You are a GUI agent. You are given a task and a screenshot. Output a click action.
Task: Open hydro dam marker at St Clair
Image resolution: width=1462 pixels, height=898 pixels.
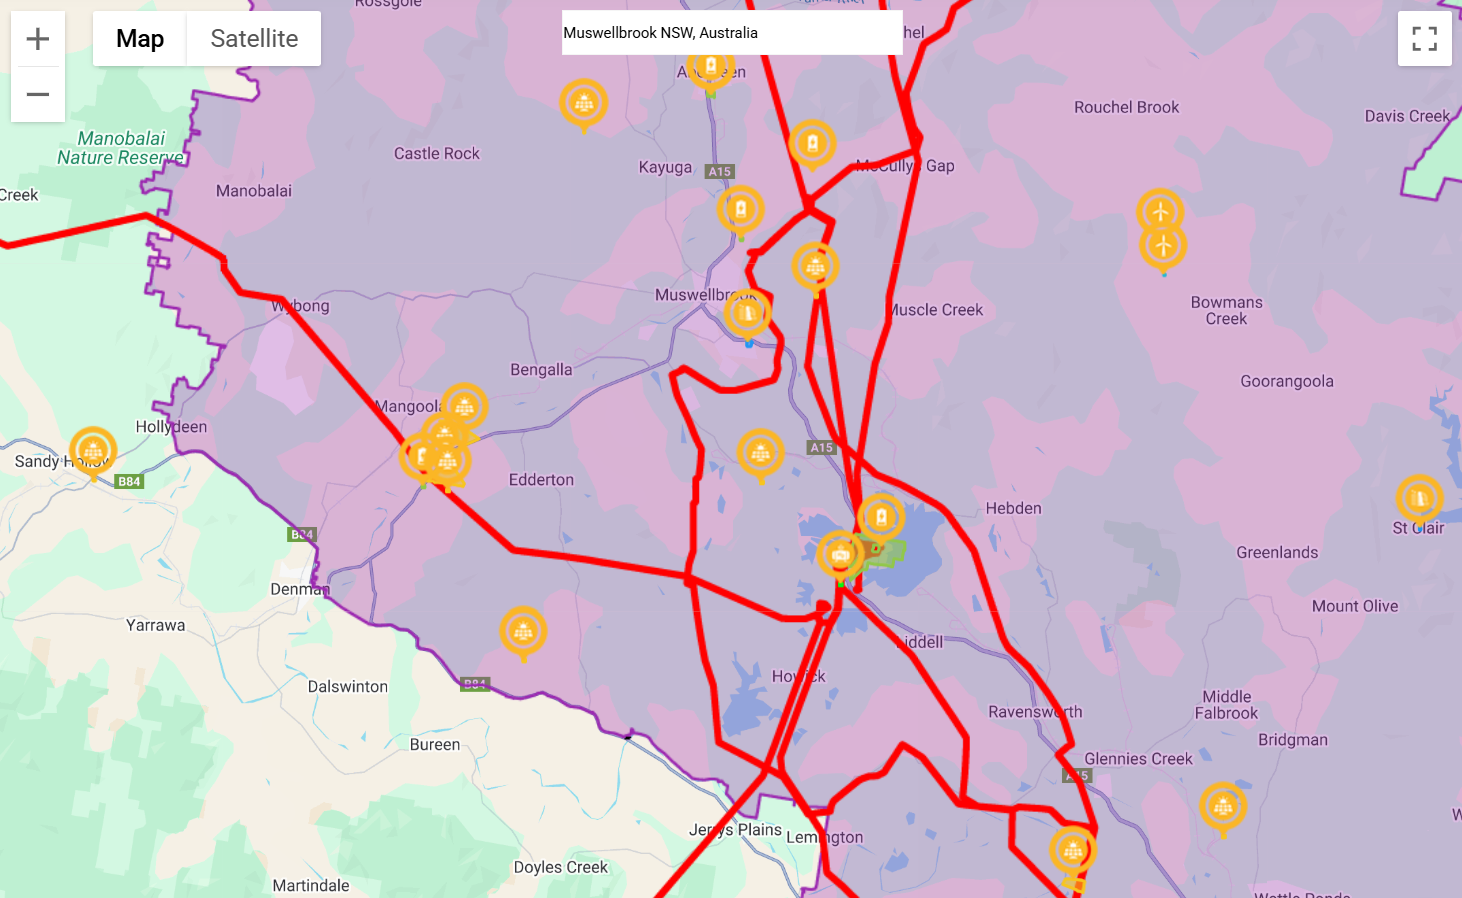click(x=1419, y=498)
